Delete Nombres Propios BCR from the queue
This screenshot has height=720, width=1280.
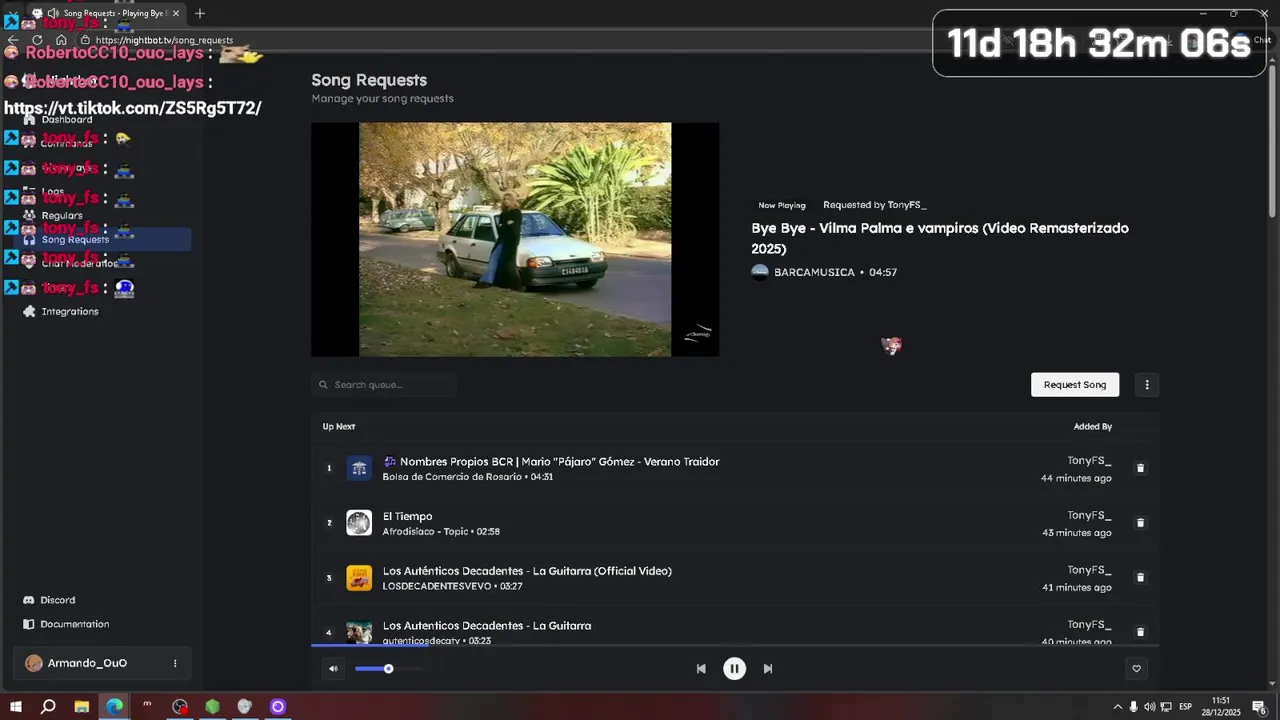point(1140,468)
